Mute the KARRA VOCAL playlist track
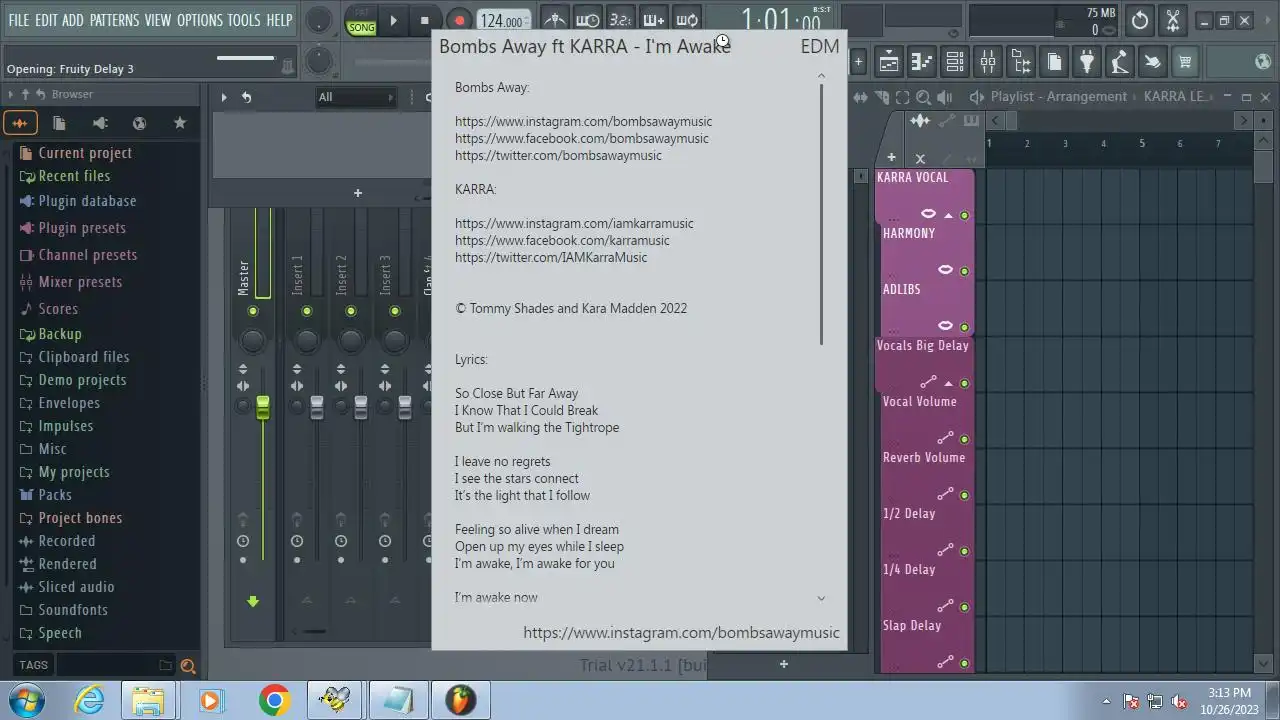This screenshot has height=720, width=1280. 964,216
